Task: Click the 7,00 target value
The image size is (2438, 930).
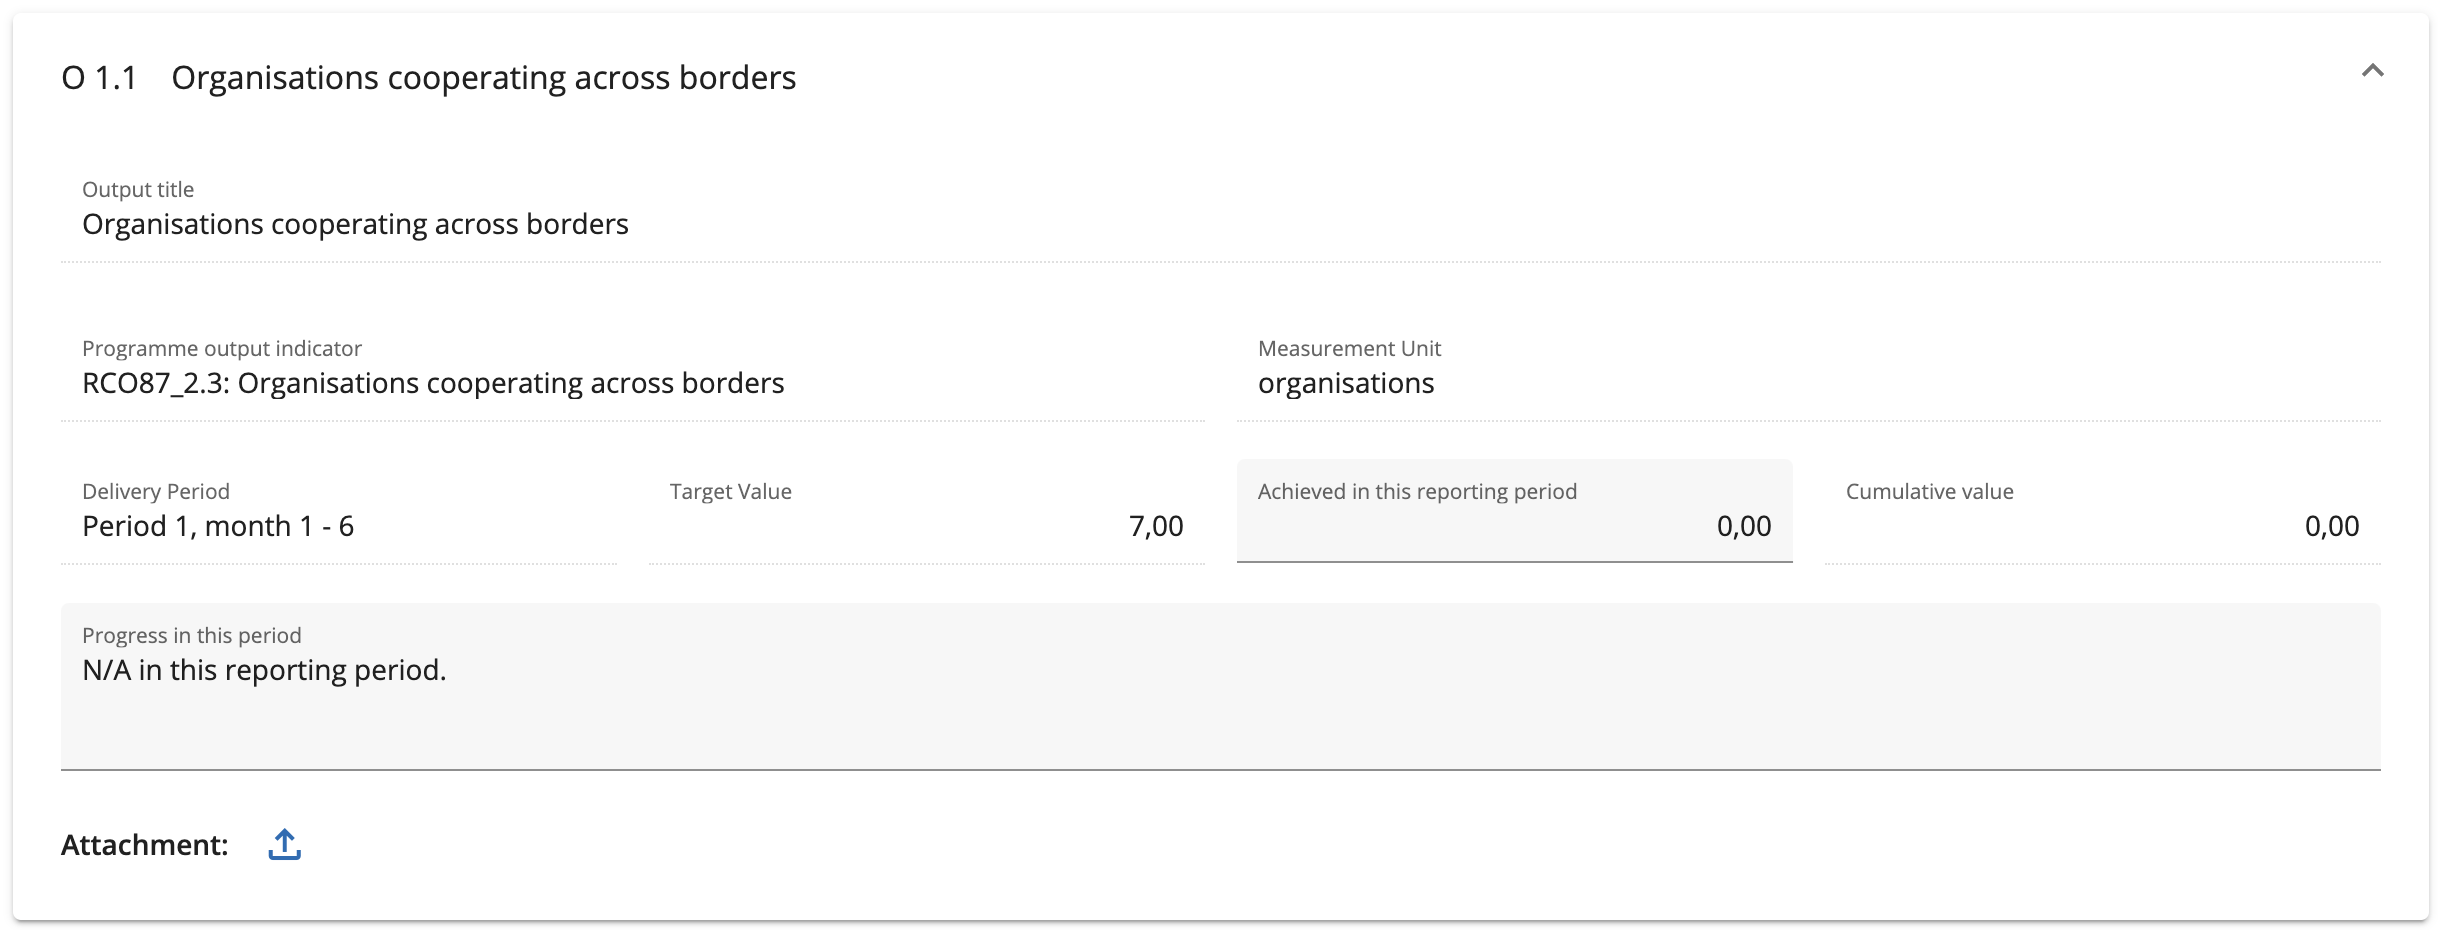Action: coord(1155,526)
